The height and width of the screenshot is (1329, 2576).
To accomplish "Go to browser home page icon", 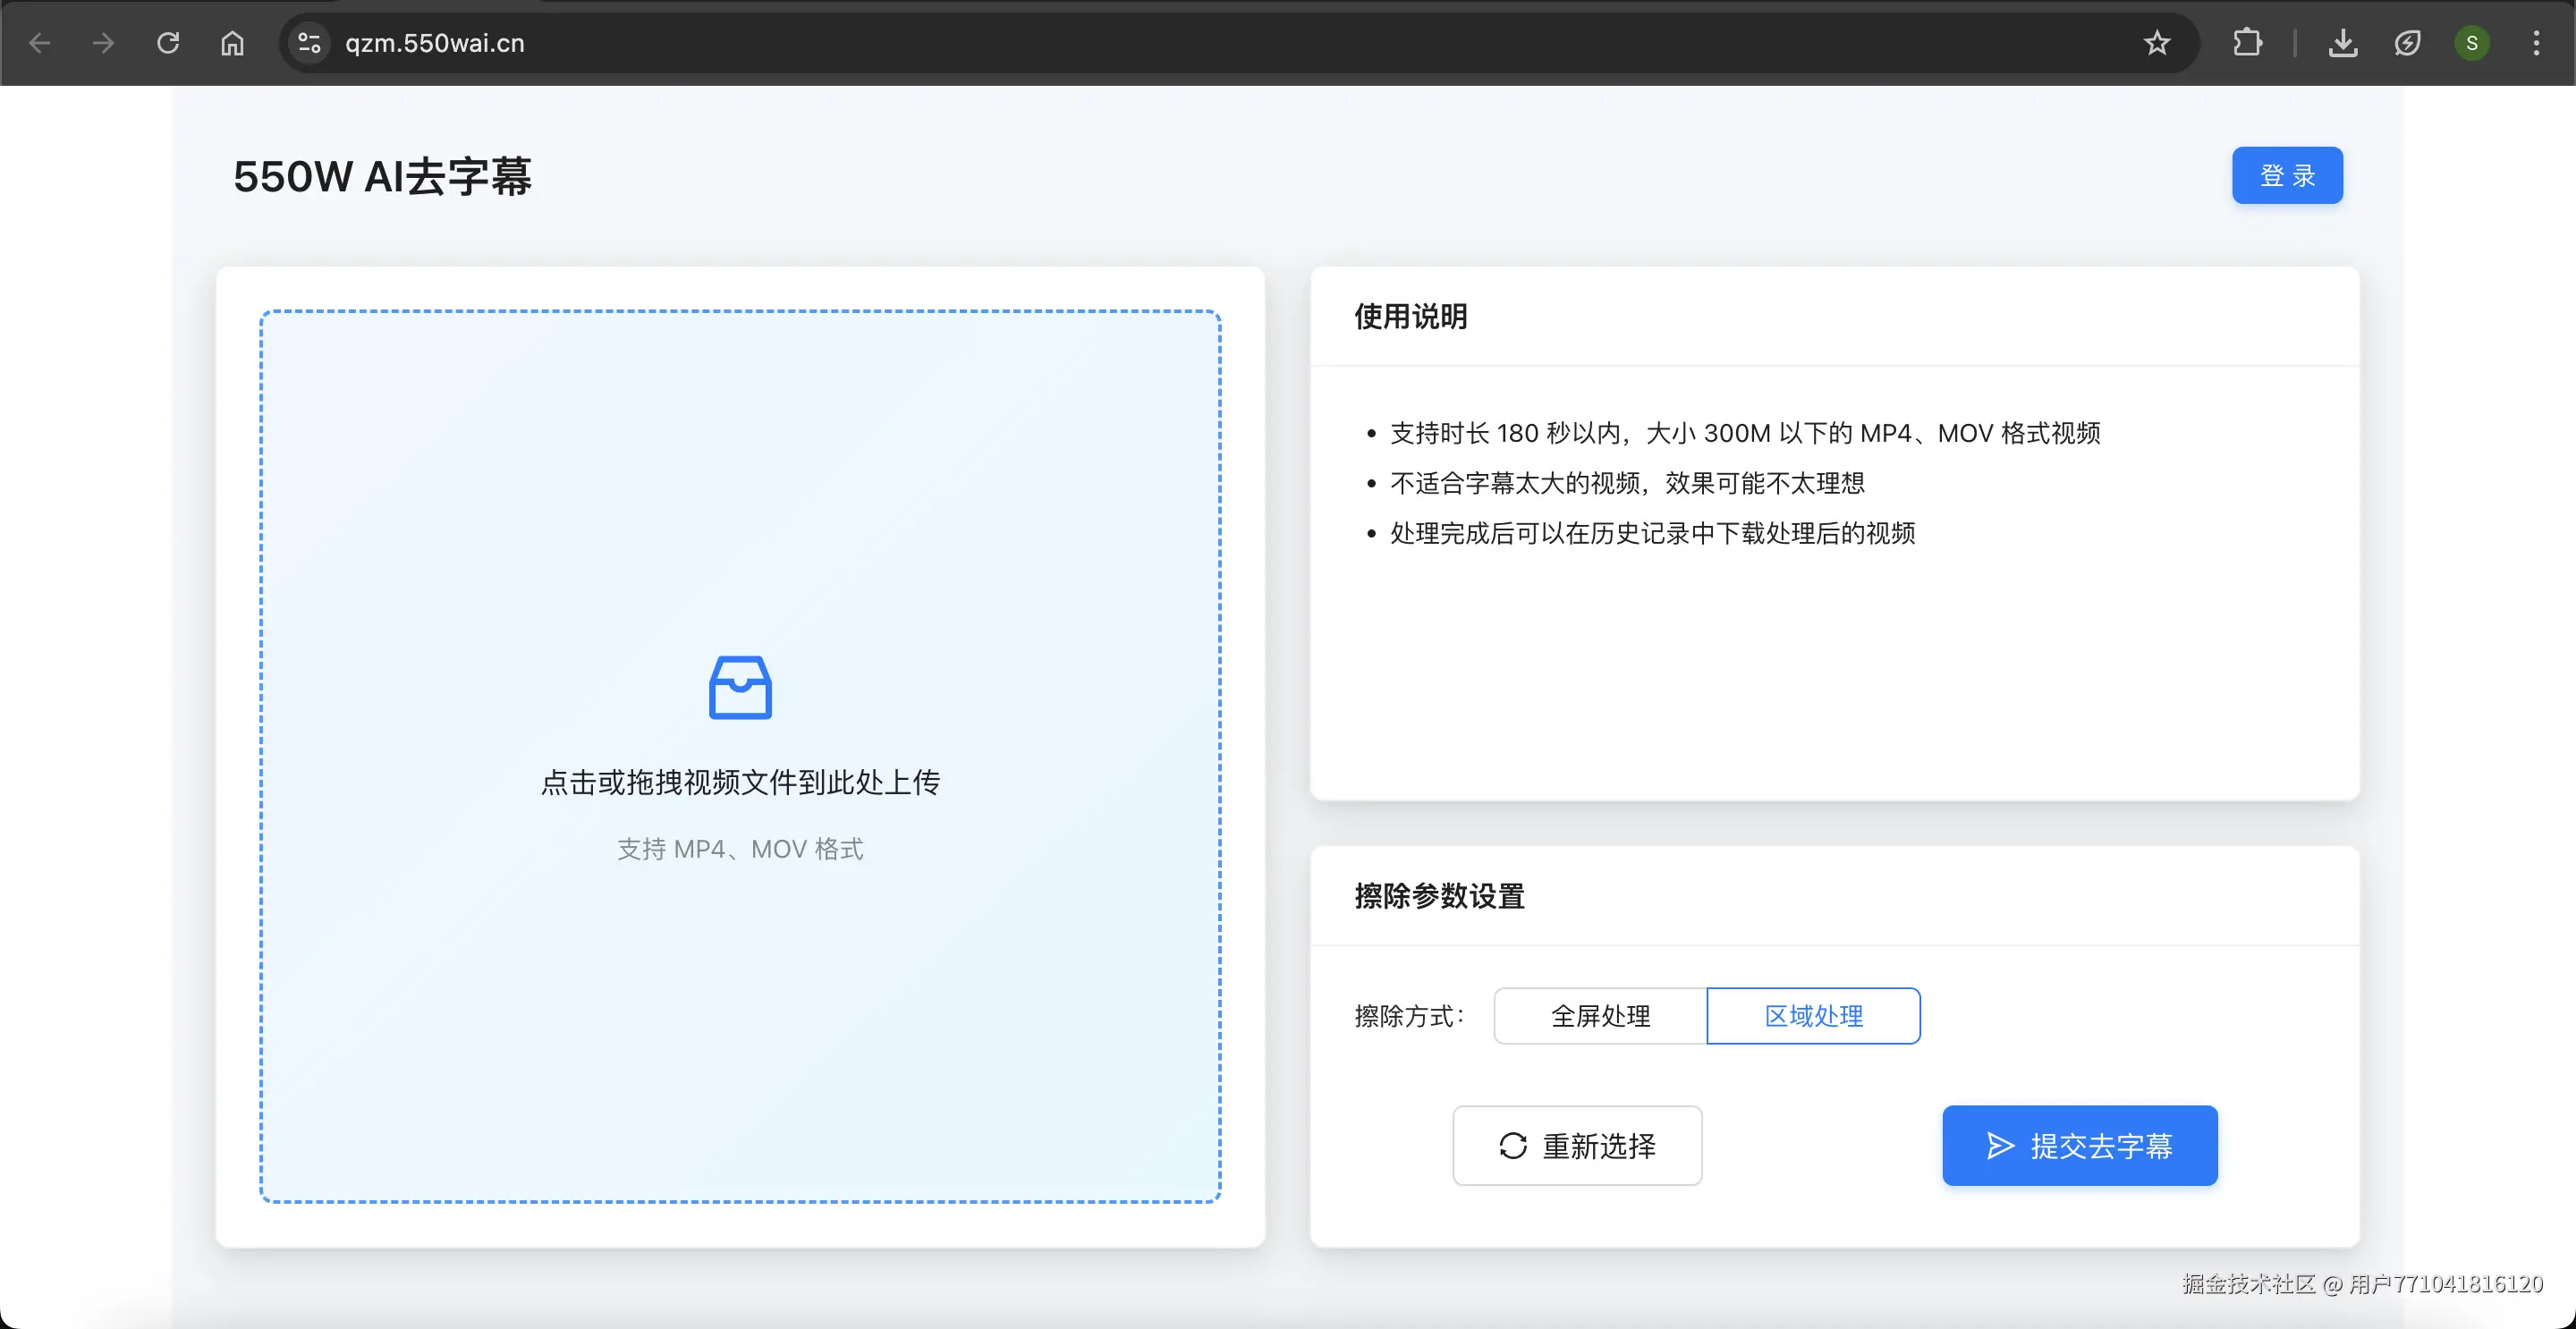I will pos(232,43).
